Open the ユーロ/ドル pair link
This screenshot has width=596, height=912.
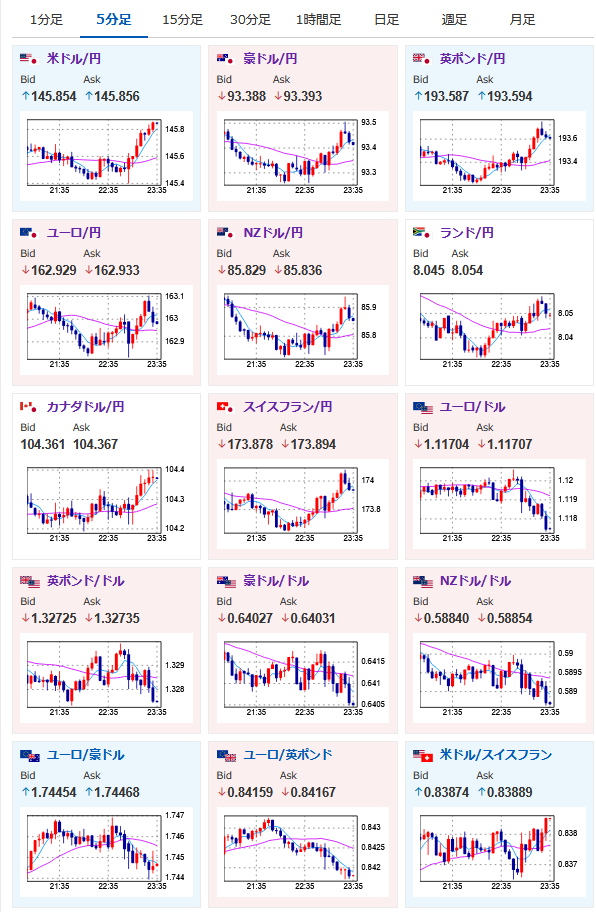click(472, 407)
